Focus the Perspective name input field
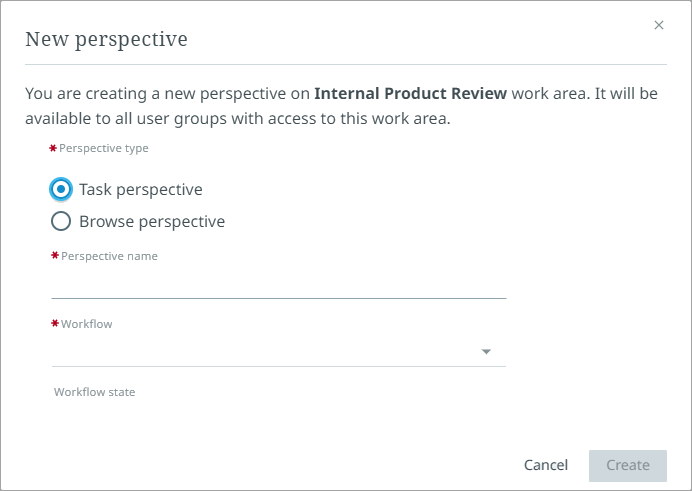 point(278,284)
